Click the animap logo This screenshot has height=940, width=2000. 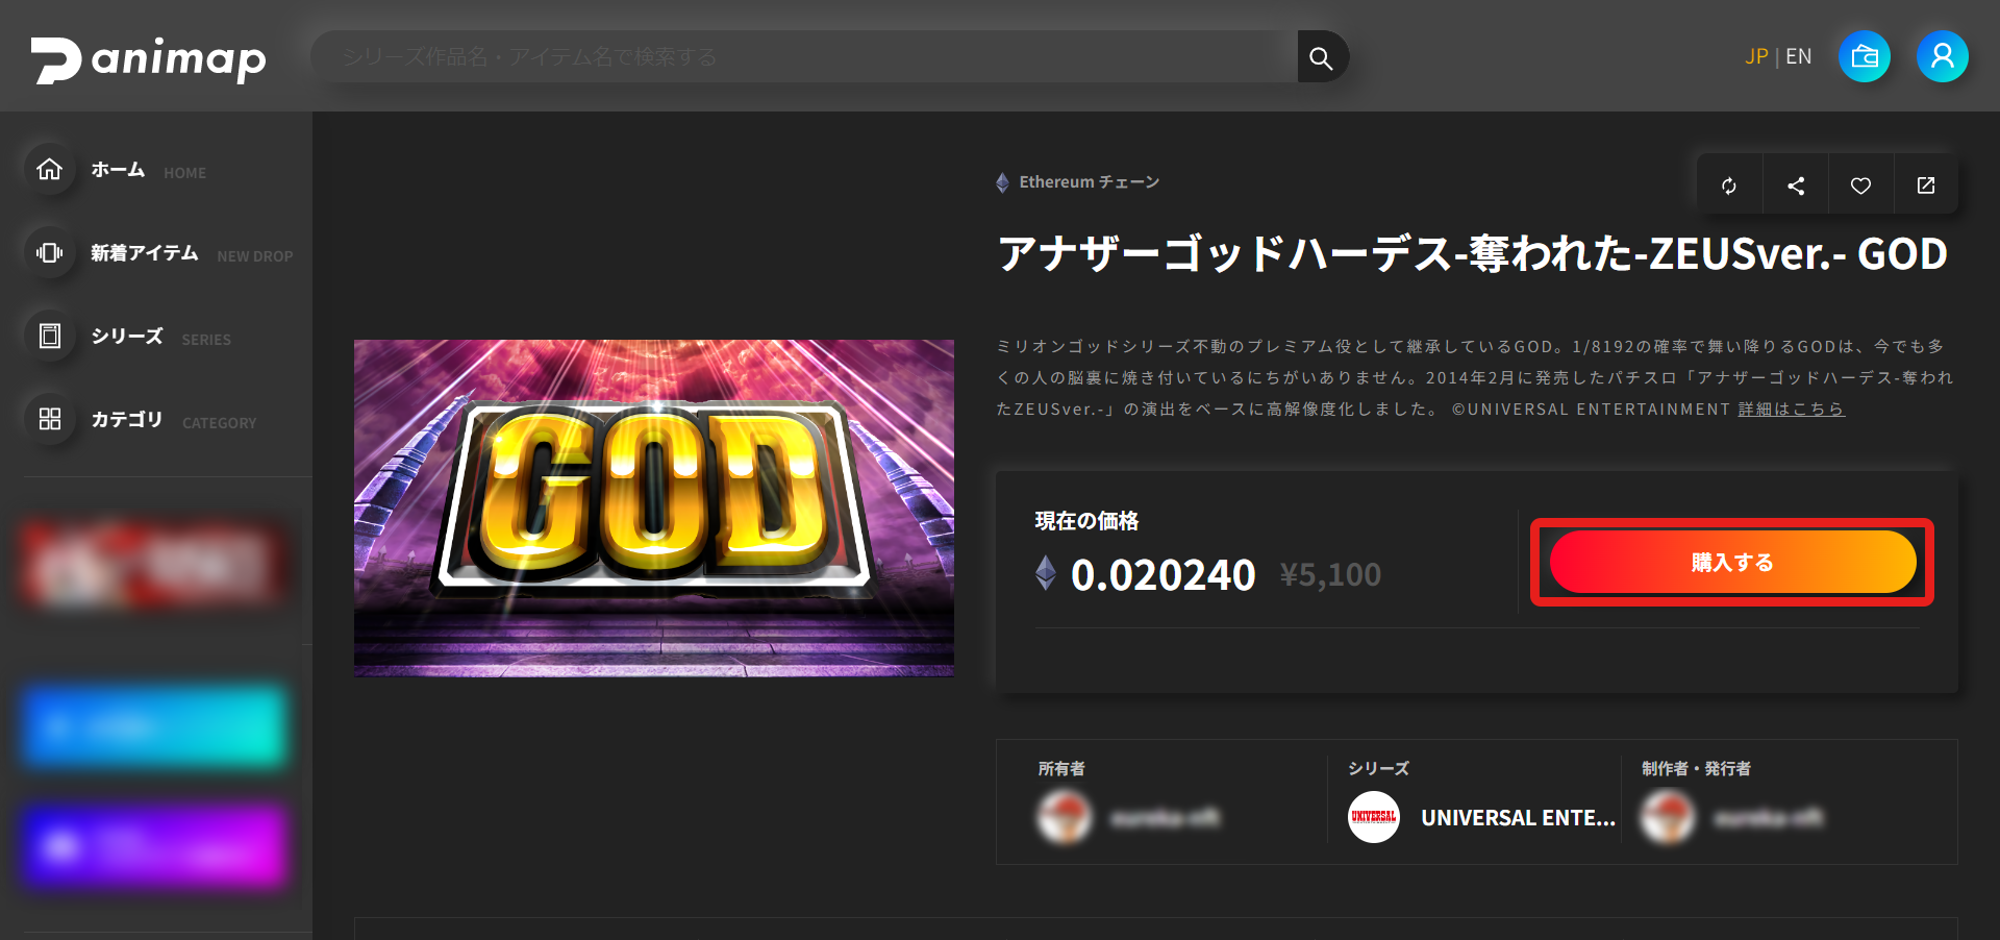tap(148, 59)
